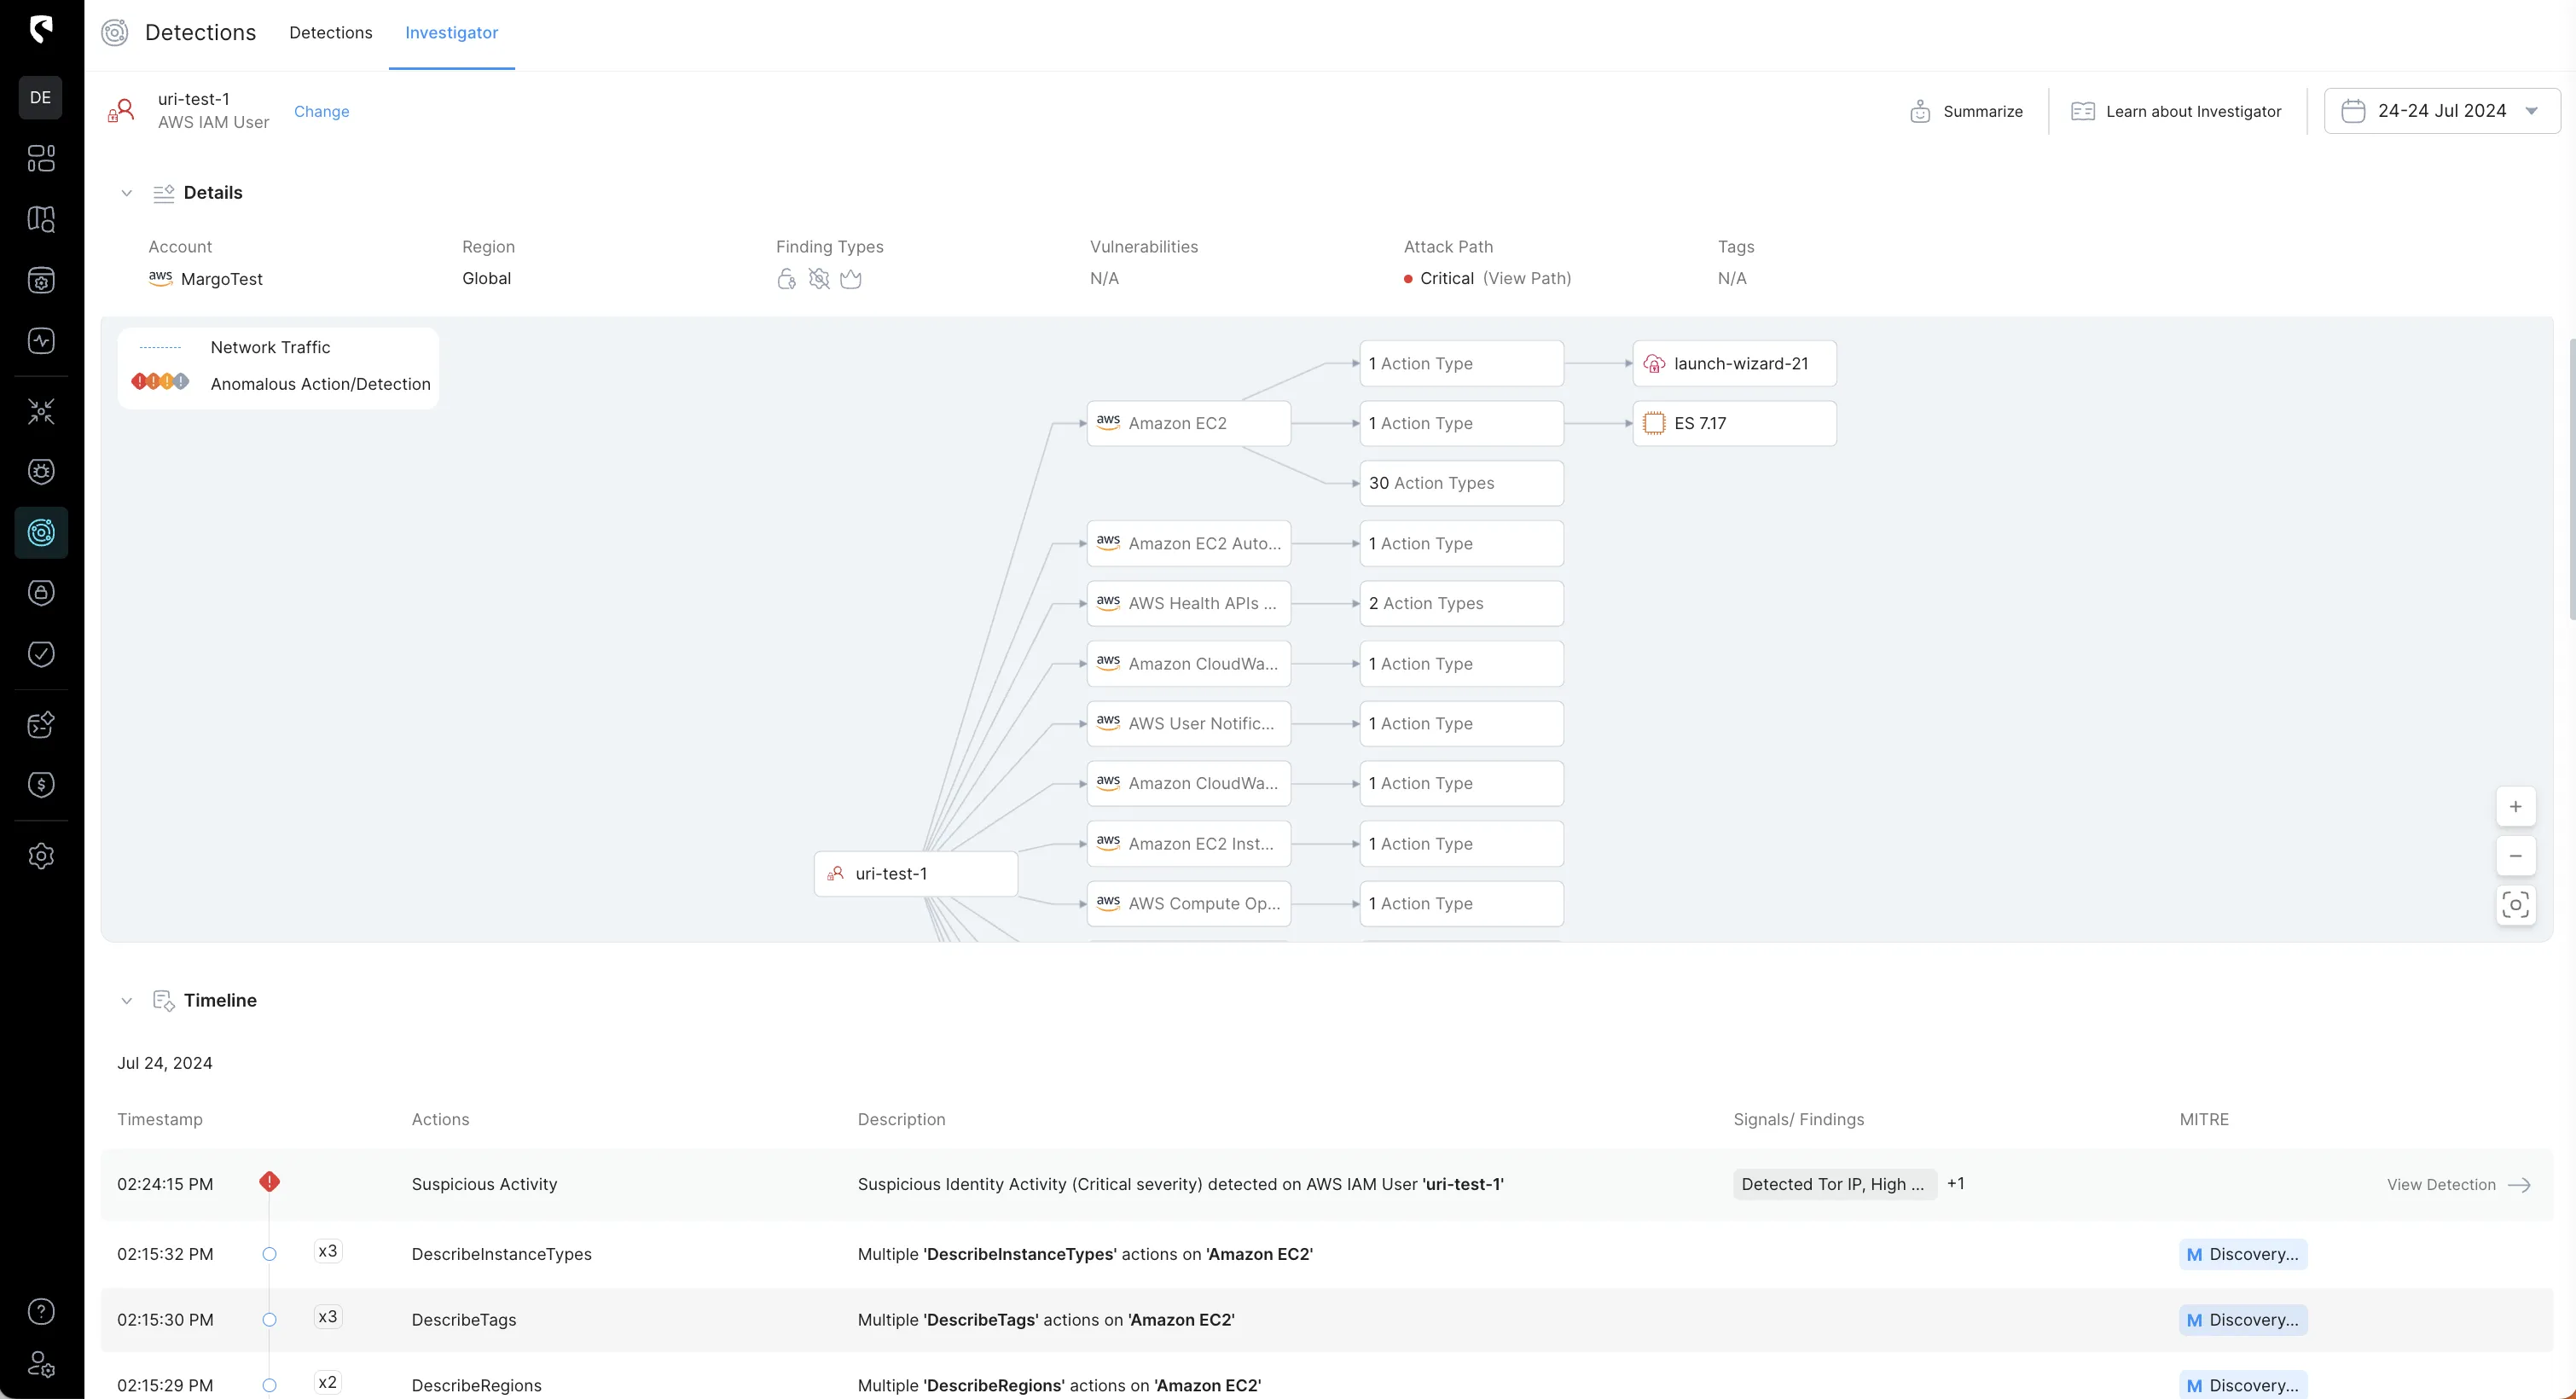
Task: Click the Summarize button
Action: point(1966,111)
